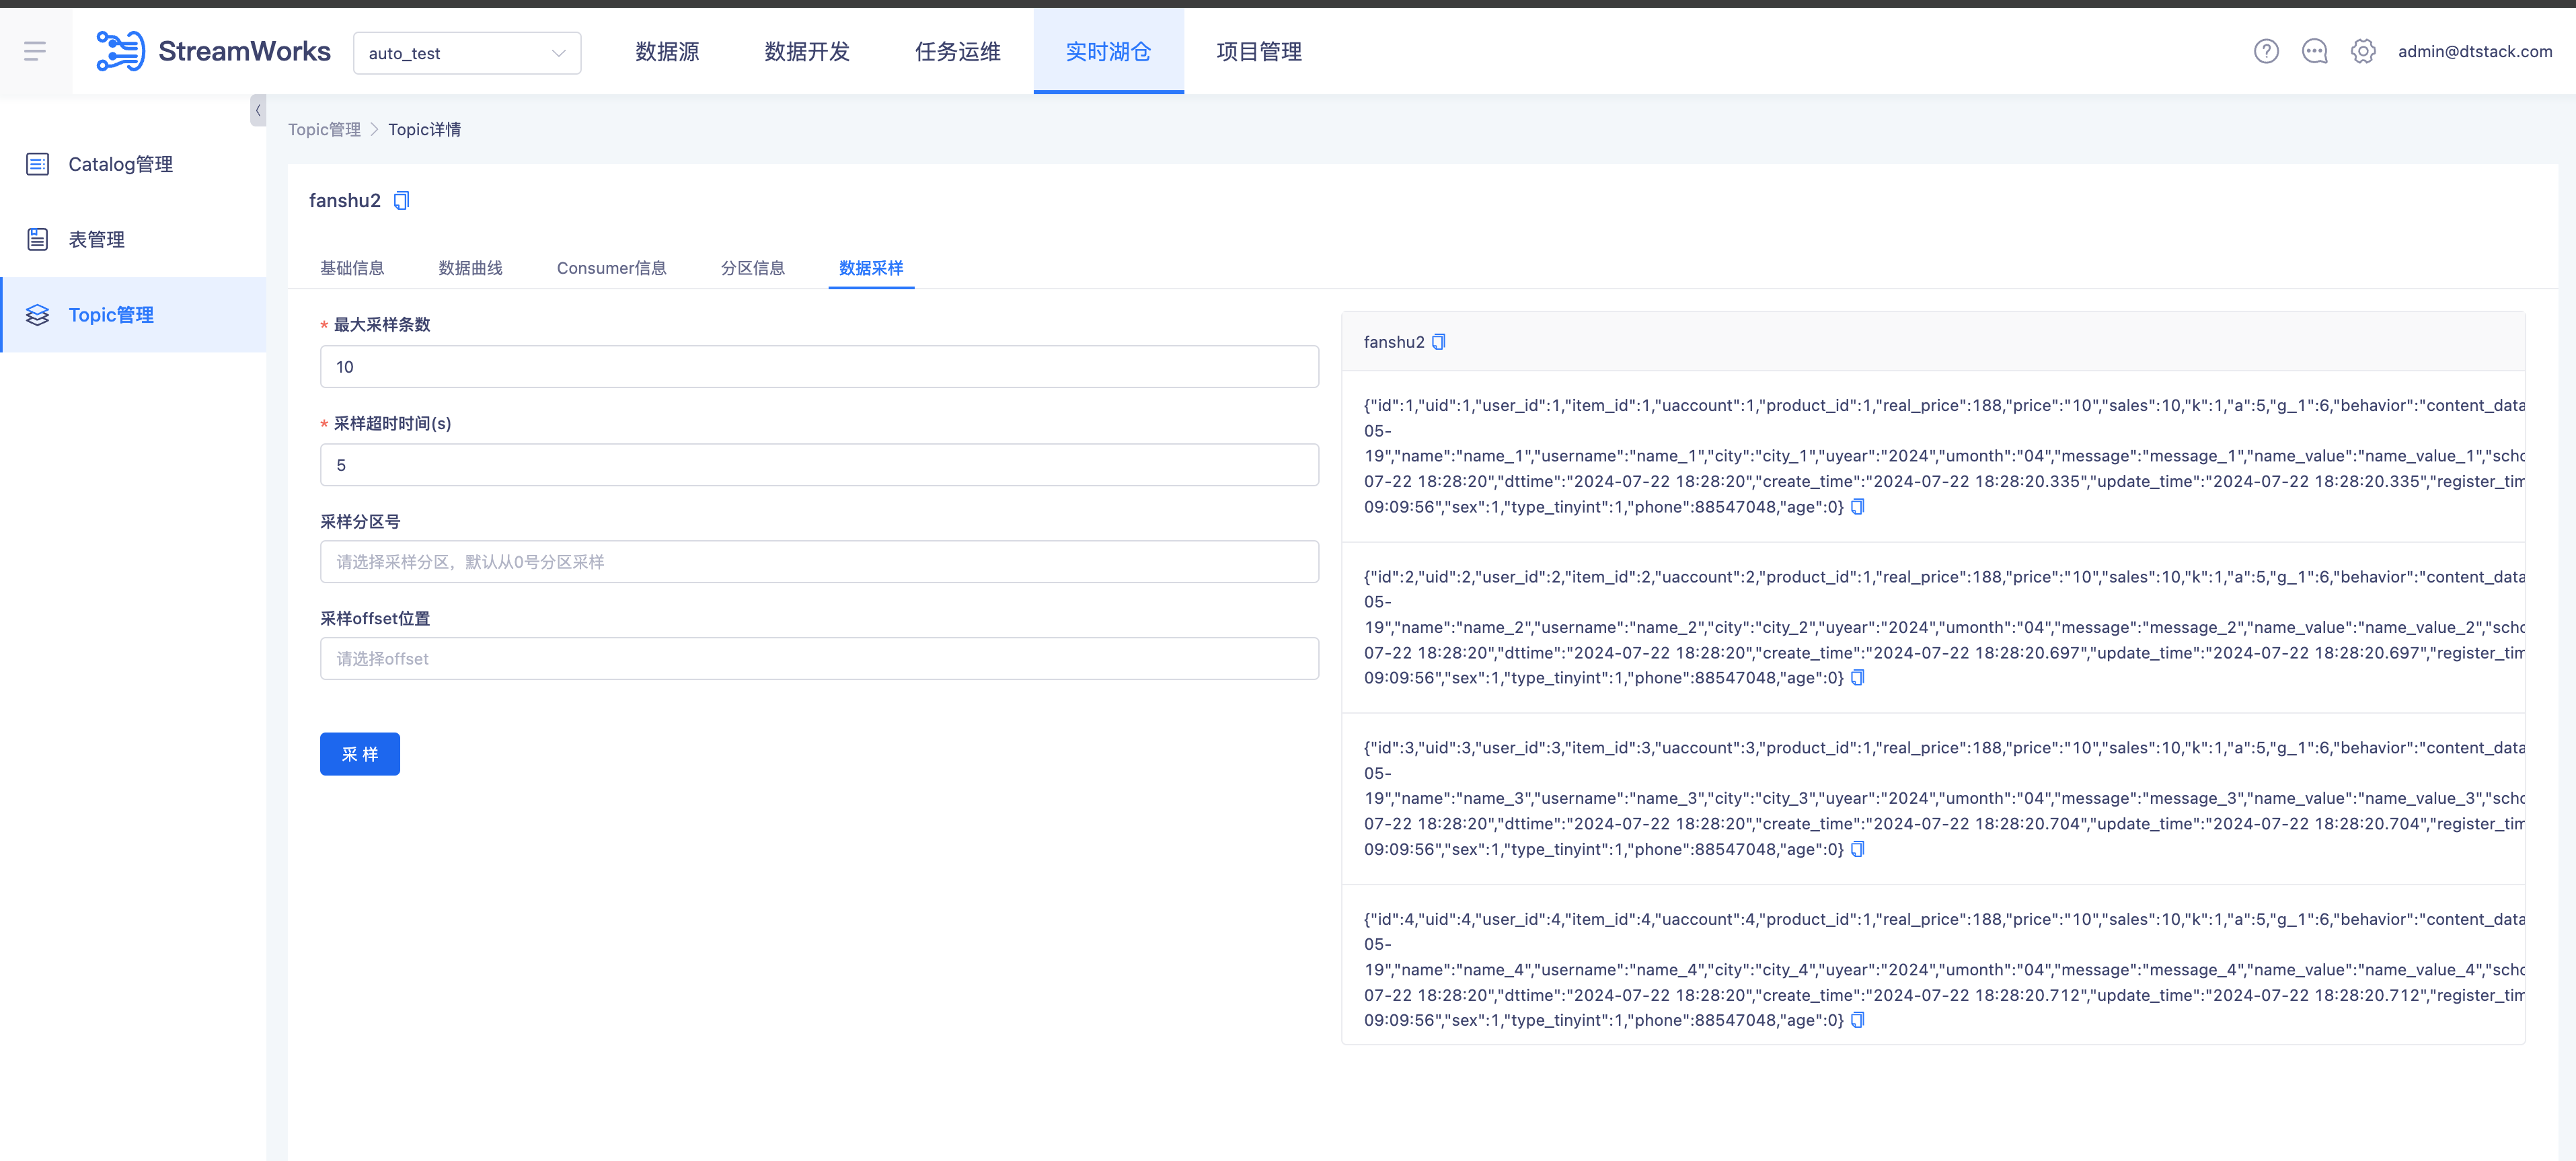Open the 采样offset位置 select
The width and height of the screenshot is (2576, 1161).
819,659
